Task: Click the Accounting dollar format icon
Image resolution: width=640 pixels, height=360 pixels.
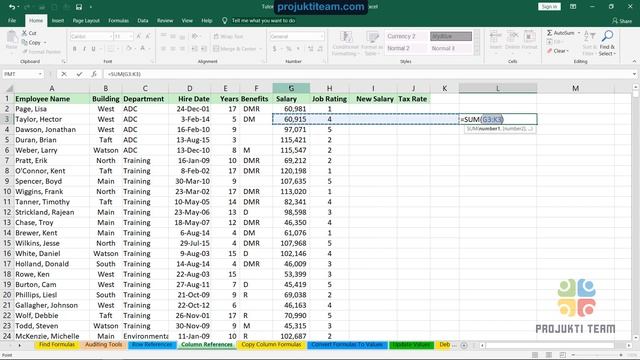Action: (275, 49)
